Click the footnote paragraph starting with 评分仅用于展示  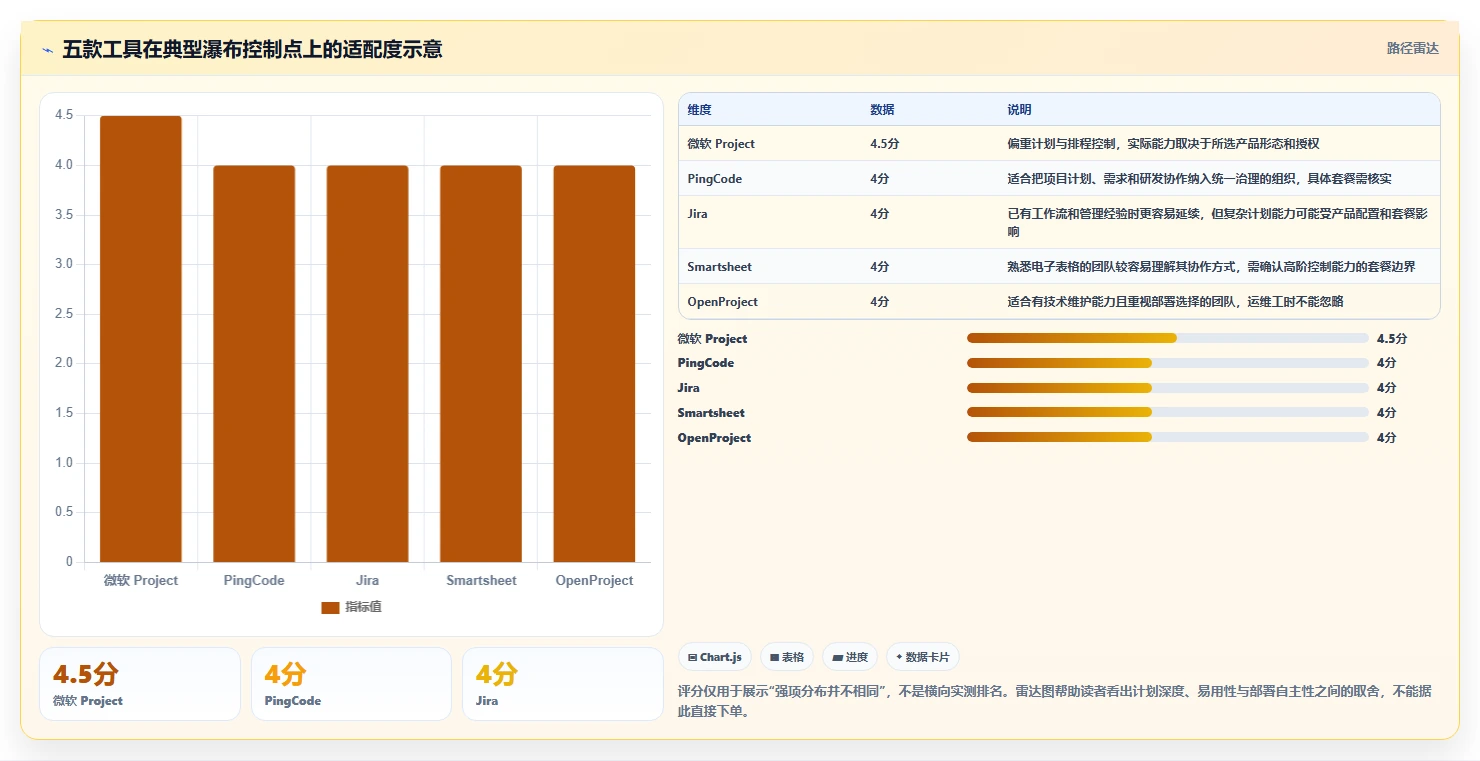point(1054,701)
